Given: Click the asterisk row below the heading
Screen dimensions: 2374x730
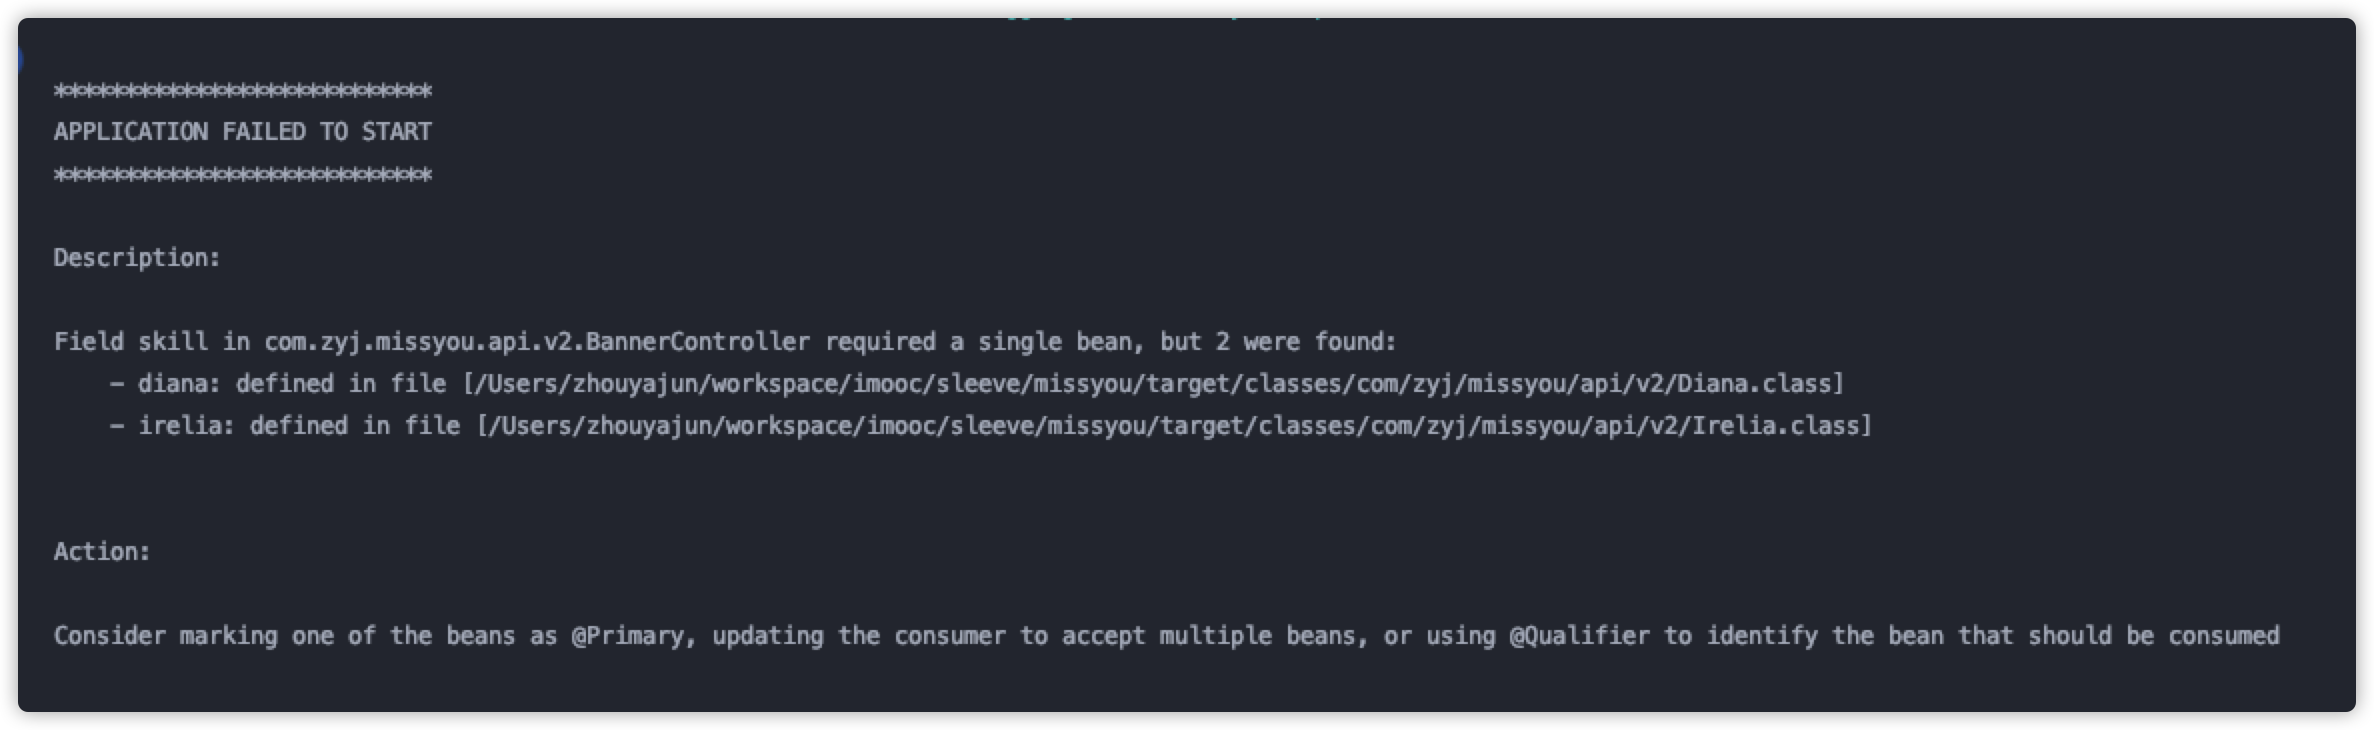Looking at the screenshot, I should coord(243,176).
